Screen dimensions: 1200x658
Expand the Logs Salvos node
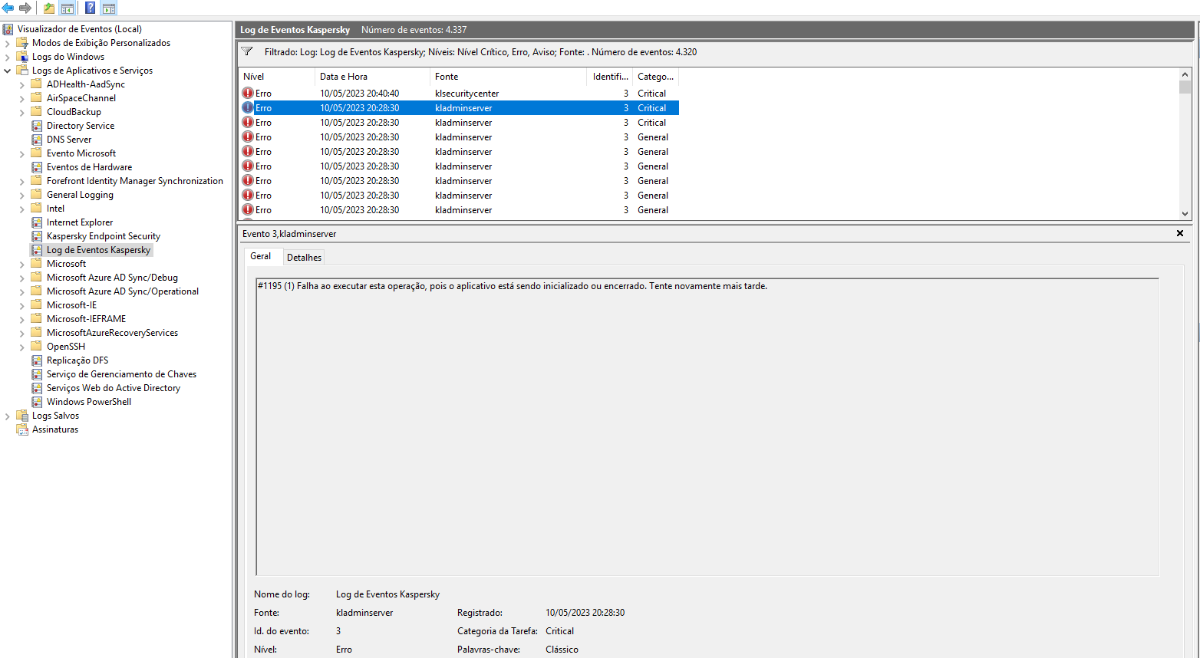[x=8, y=415]
